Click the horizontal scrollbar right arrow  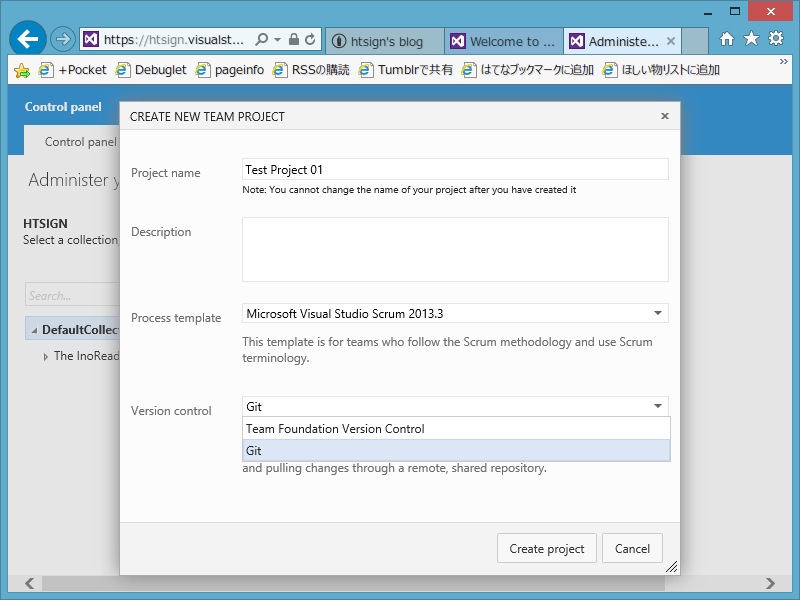pyautogui.click(x=770, y=583)
